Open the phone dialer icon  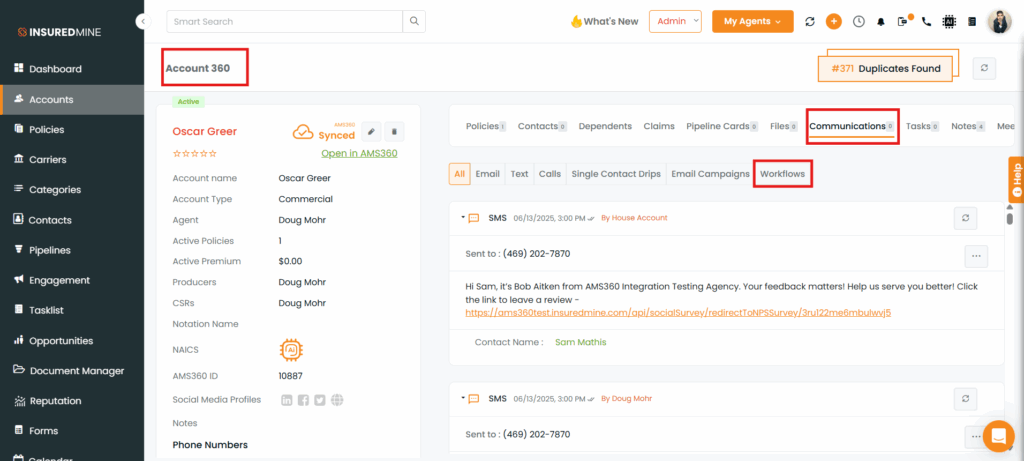tap(926, 22)
